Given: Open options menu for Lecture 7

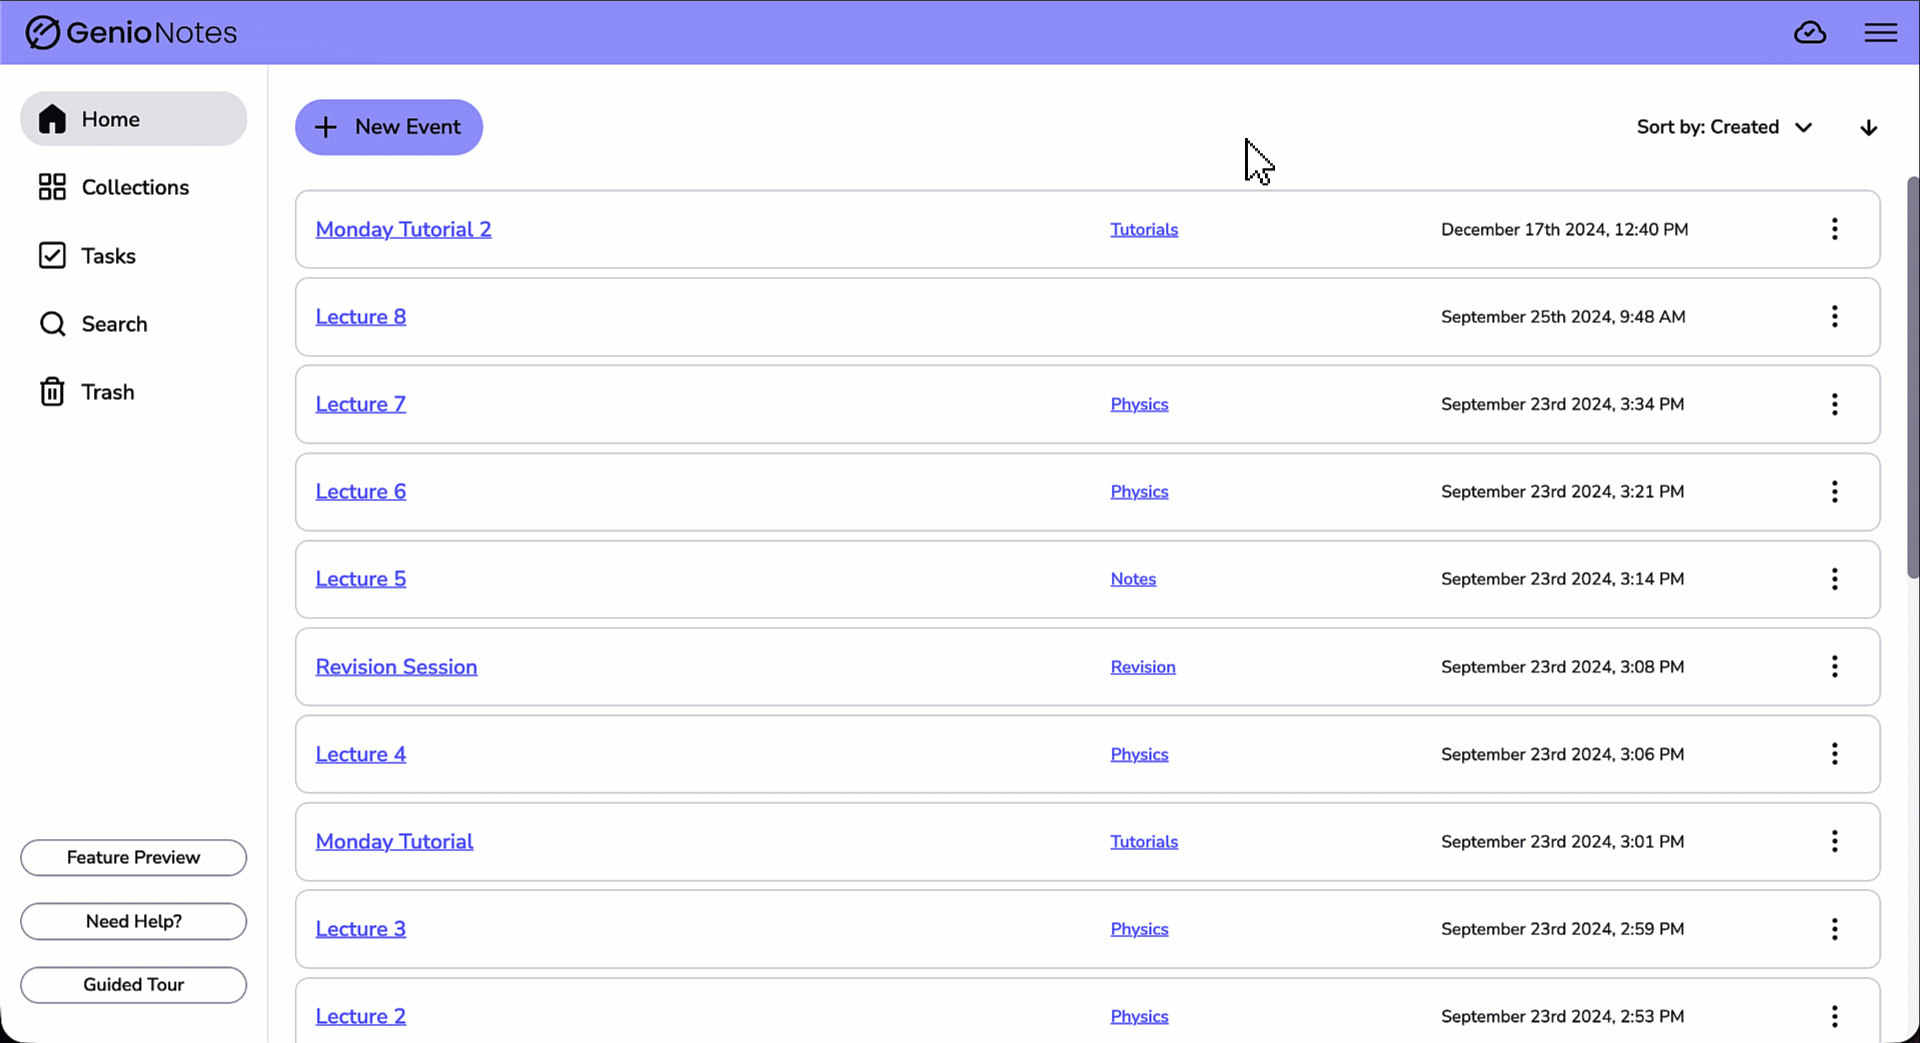Looking at the screenshot, I should pos(1835,404).
